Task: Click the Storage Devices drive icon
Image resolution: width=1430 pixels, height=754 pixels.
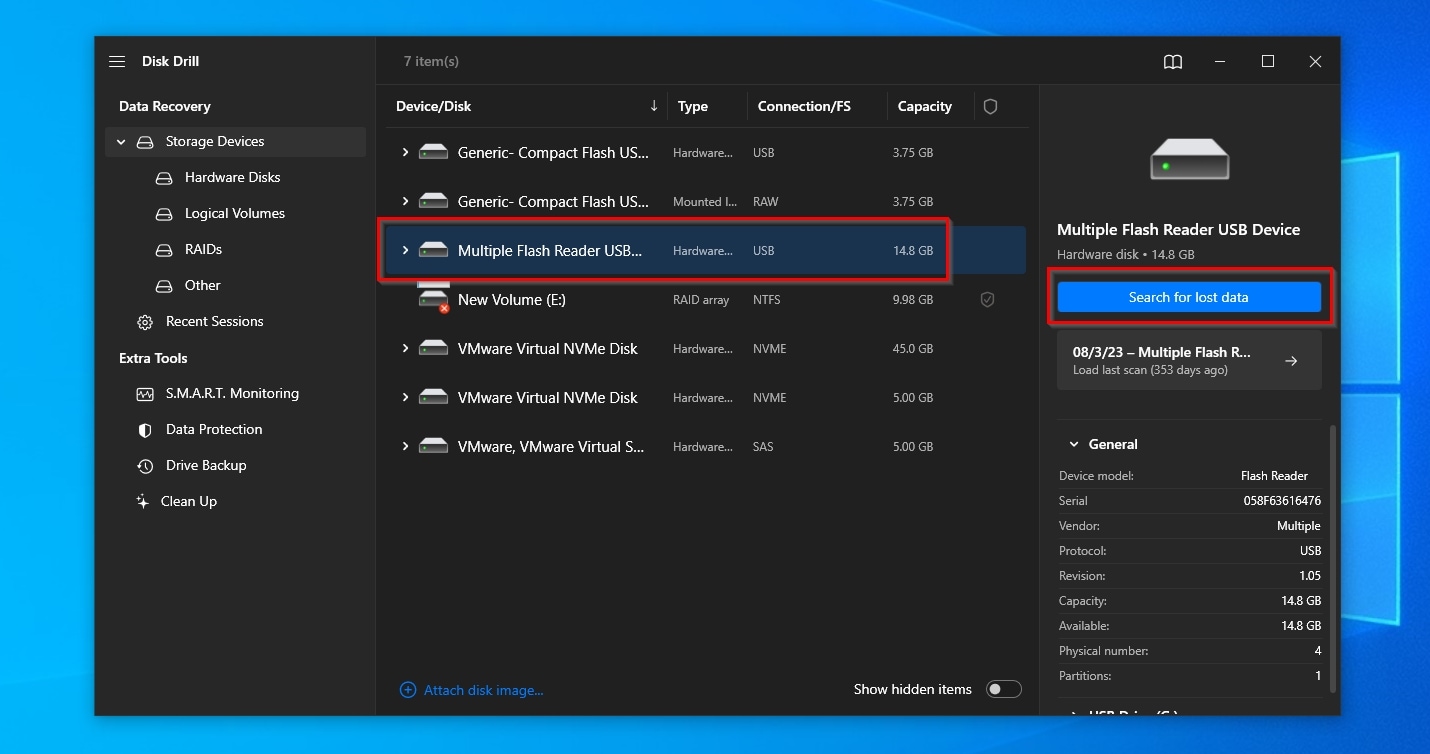Action: pyautogui.click(x=145, y=142)
